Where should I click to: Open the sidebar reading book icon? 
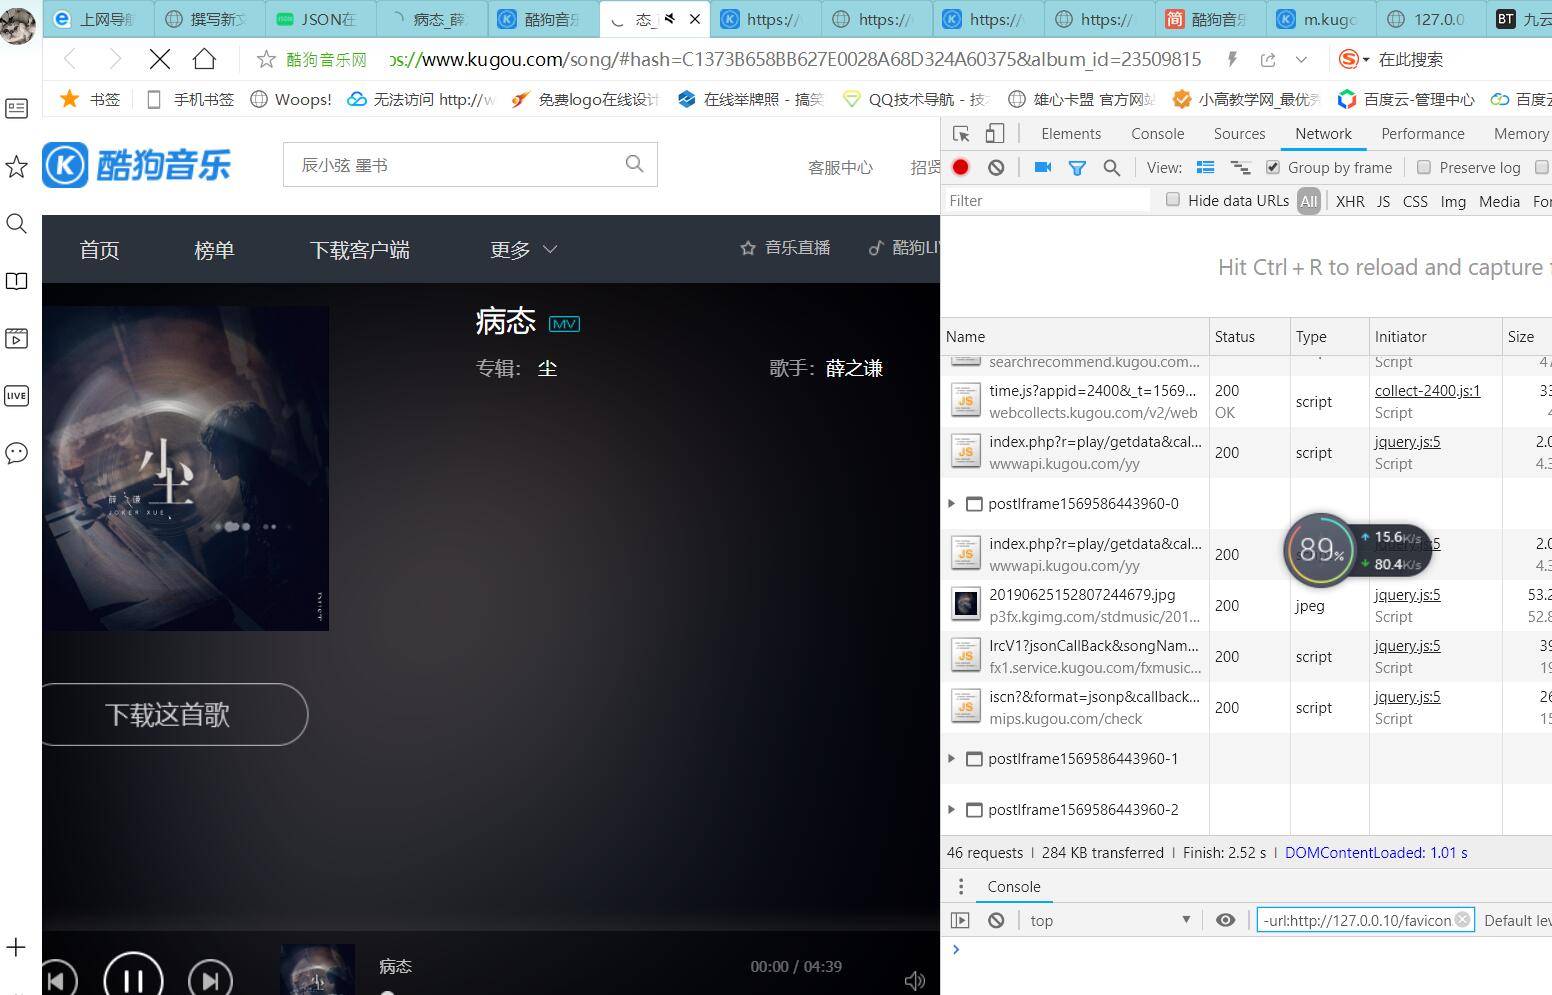16,281
